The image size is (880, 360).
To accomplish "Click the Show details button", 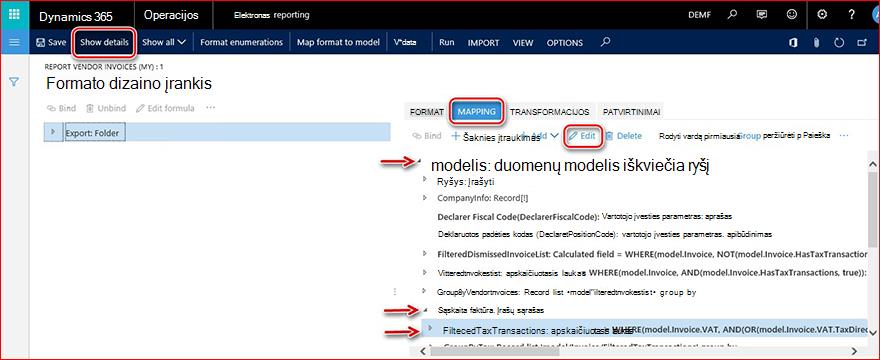I will 104,42.
